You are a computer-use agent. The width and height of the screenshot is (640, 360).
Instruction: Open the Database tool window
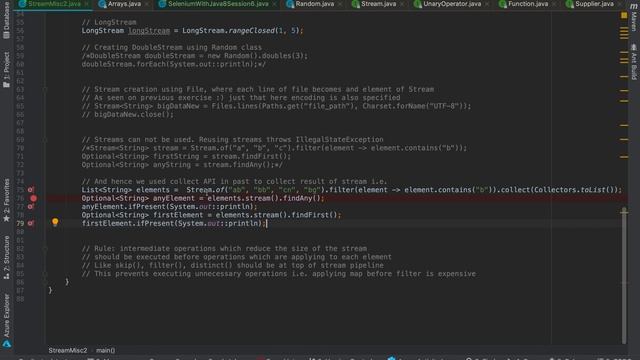6,21
